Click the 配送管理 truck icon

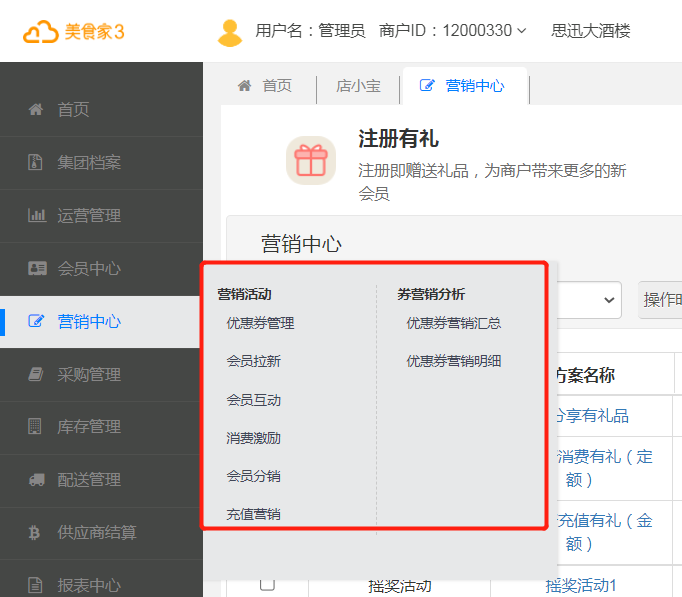coord(36,480)
